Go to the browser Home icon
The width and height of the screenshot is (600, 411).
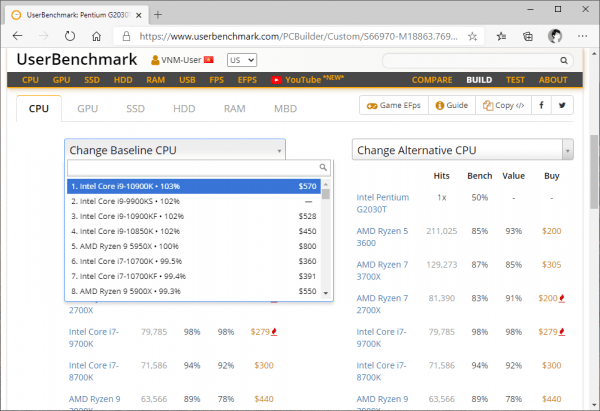click(x=96, y=36)
